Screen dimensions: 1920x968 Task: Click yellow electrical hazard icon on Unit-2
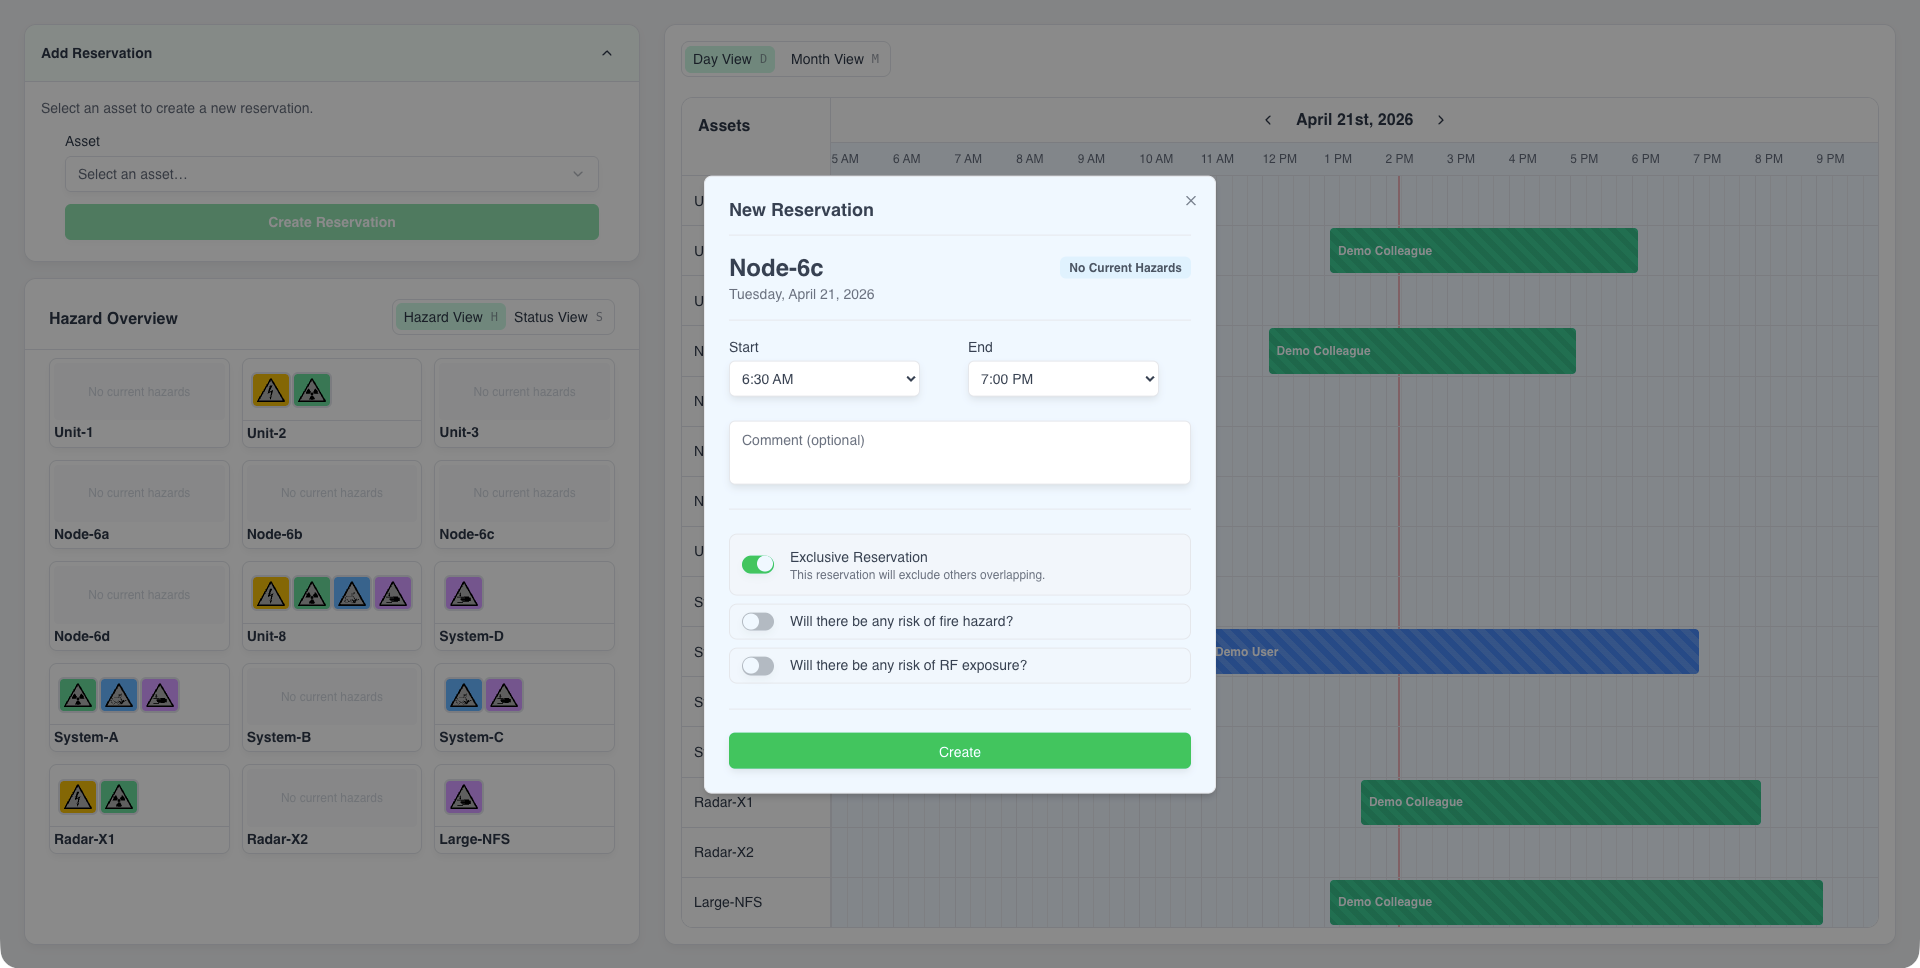click(271, 390)
